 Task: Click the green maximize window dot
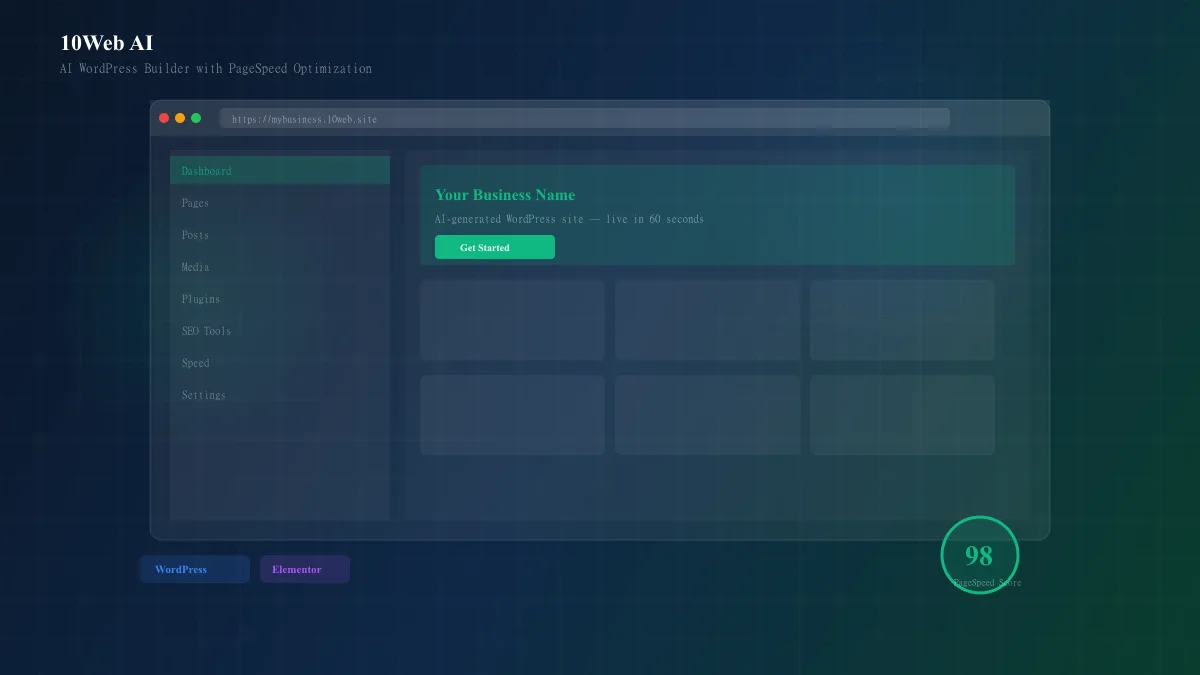[x=196, y=118]
